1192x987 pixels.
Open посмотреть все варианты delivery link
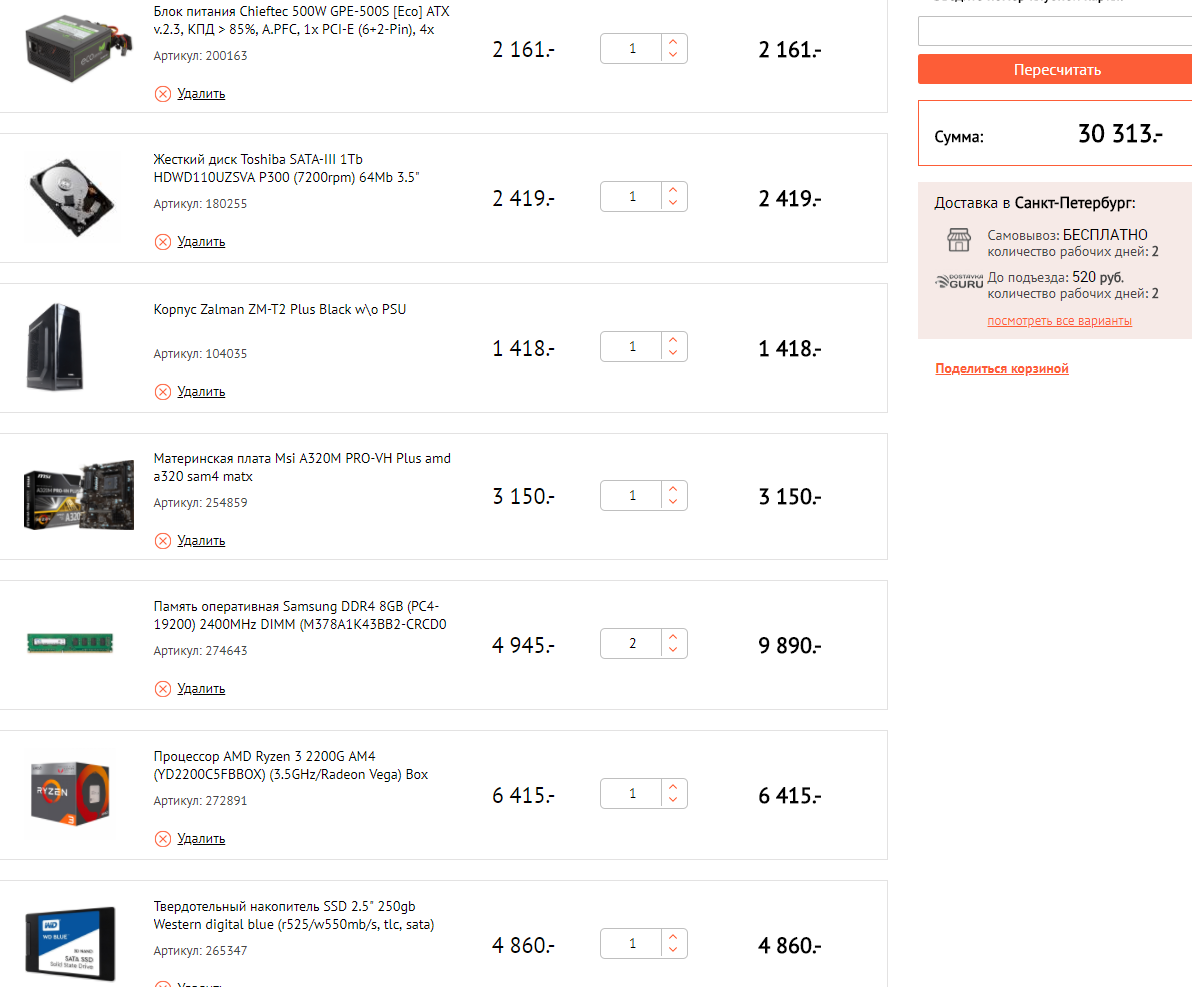coord(1059,321)
